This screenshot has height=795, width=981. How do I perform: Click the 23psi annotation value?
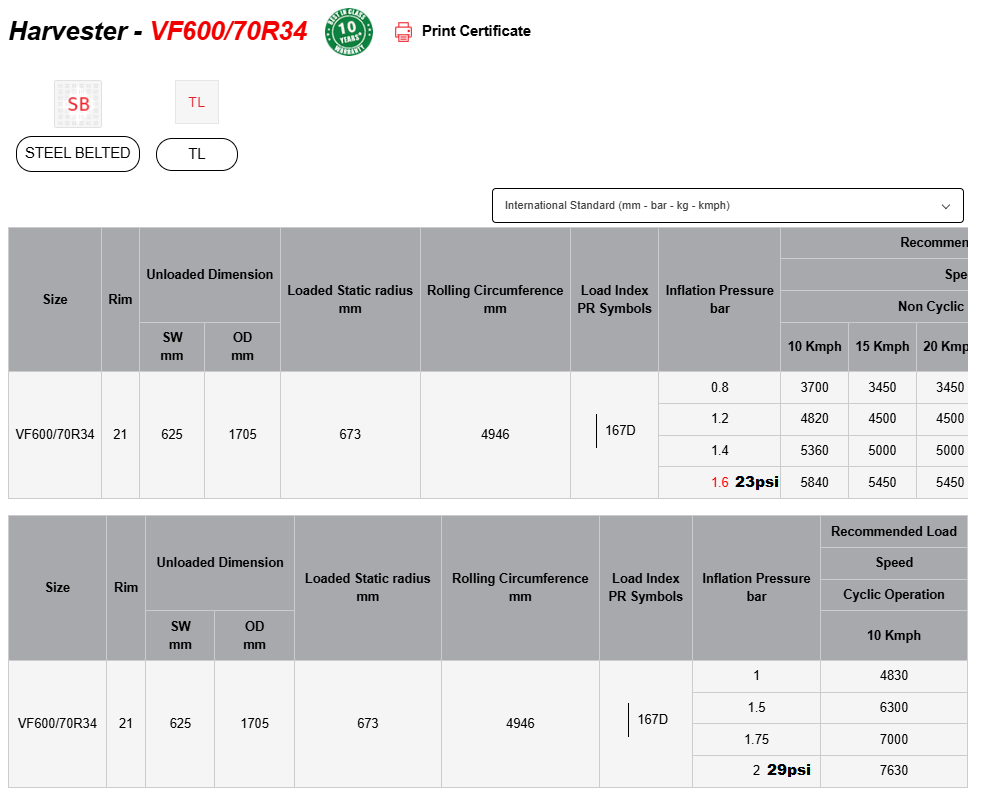pos(756,482)
